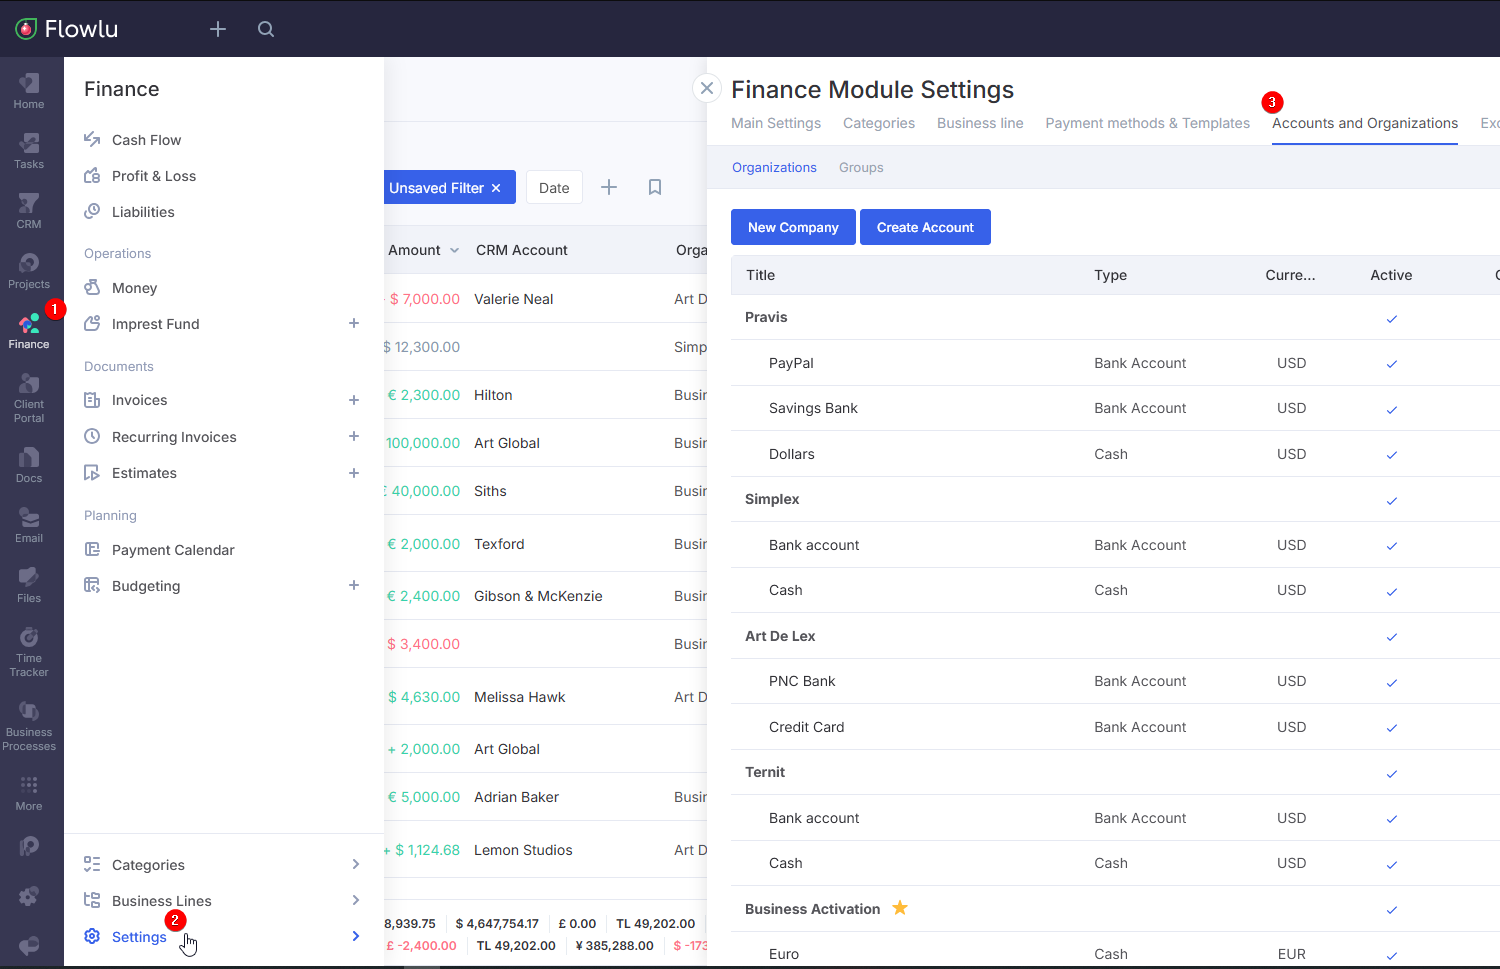Expand Business Lines submenu chevron
1500x969 pixels.
(x=356, y=900)
